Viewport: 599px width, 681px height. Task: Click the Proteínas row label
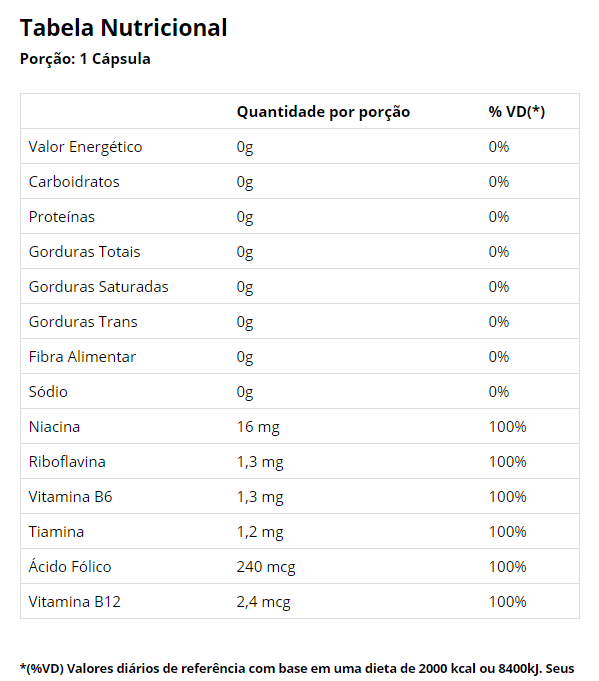62,217
